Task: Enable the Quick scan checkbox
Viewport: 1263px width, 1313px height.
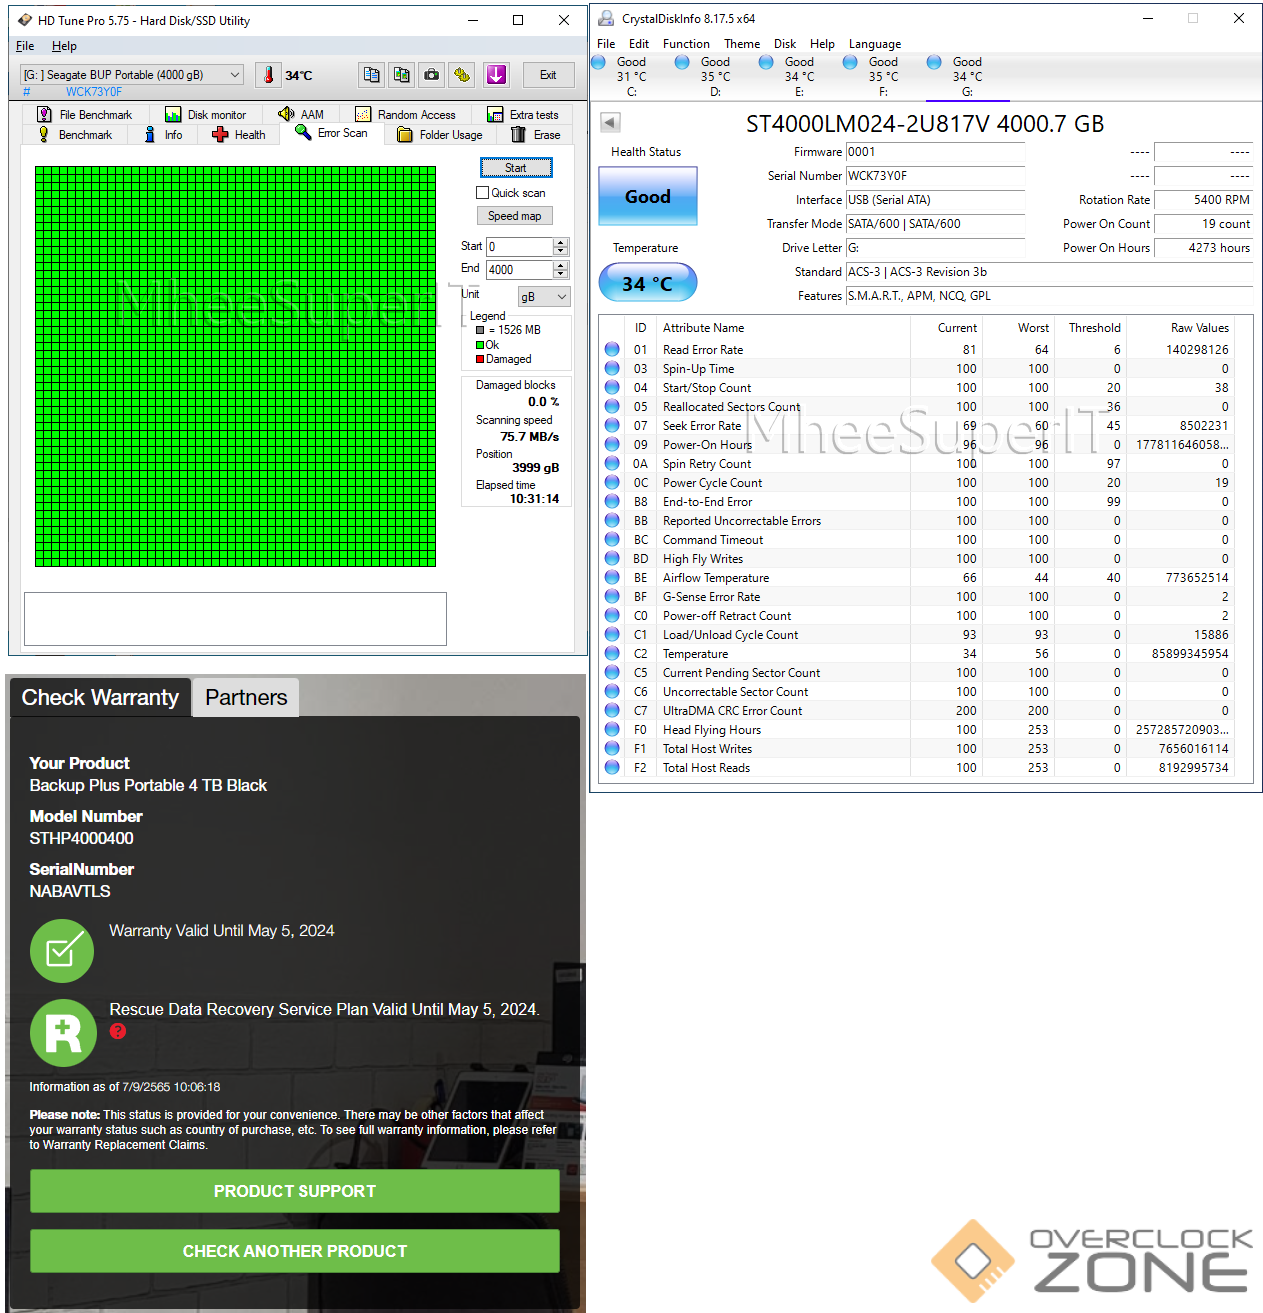Action: click(483, 193)
